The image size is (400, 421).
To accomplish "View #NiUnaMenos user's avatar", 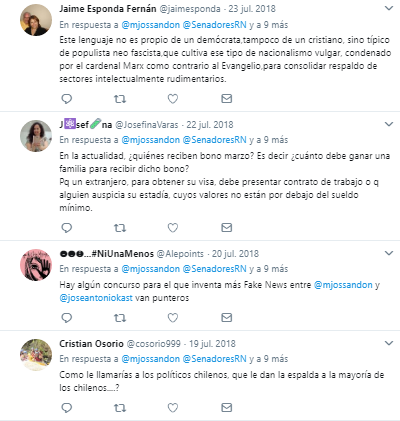I will (36, 265).
